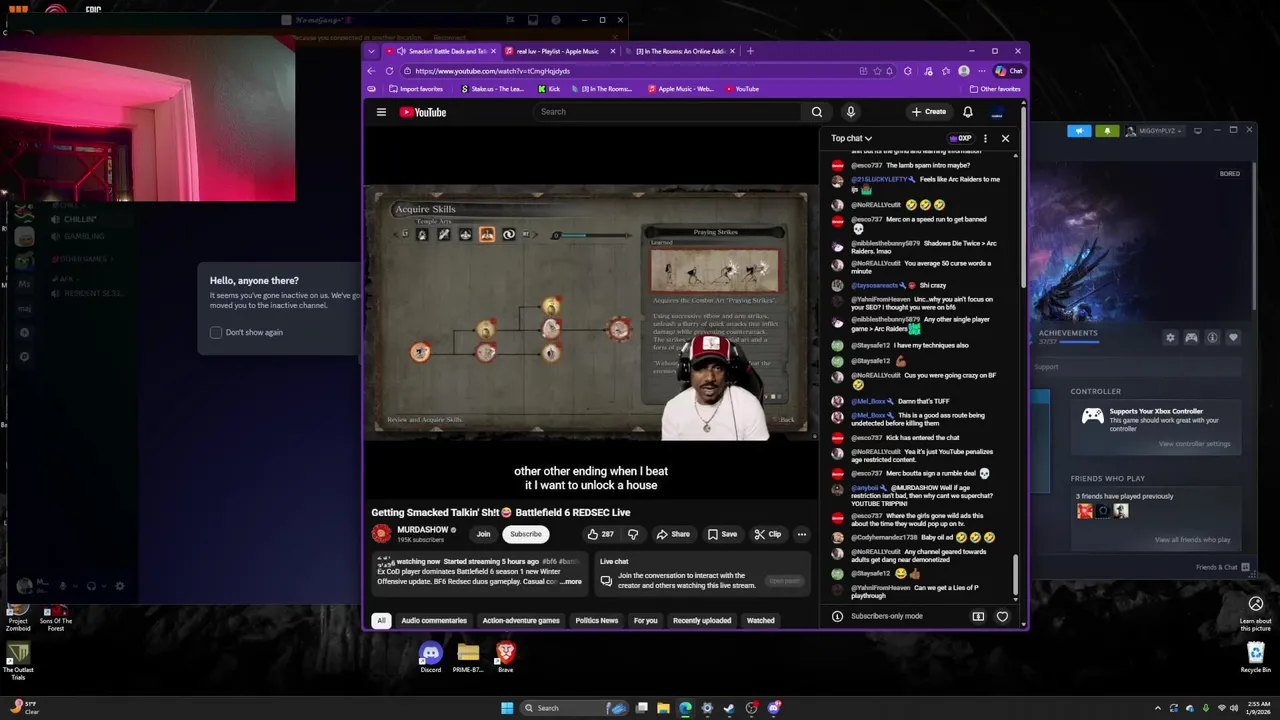Click the Join channel button

point(483,534)
